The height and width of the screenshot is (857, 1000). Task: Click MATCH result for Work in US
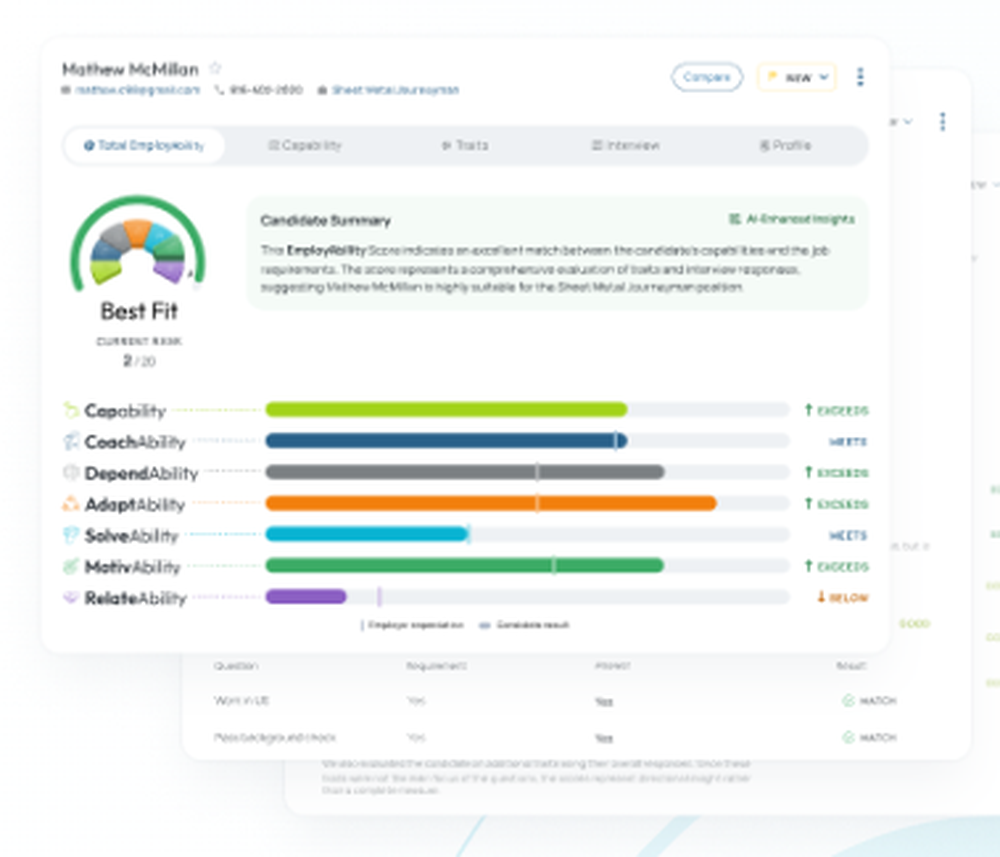pos(870,701)
